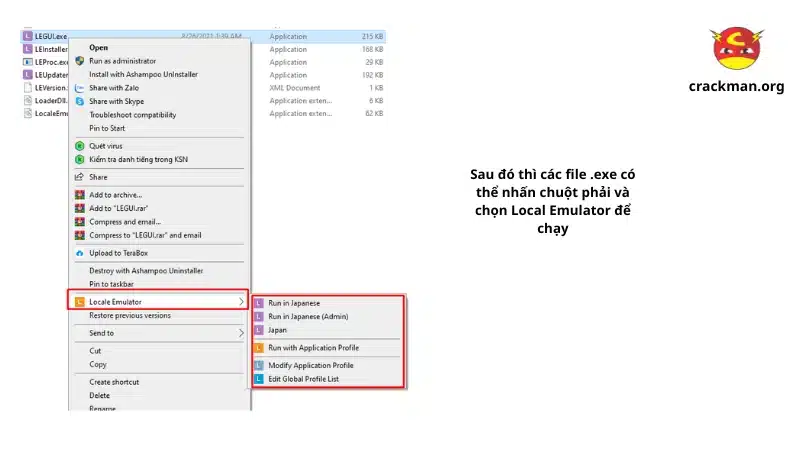Select Run in Japanese
800x450 pixels.
click(294, 303)
